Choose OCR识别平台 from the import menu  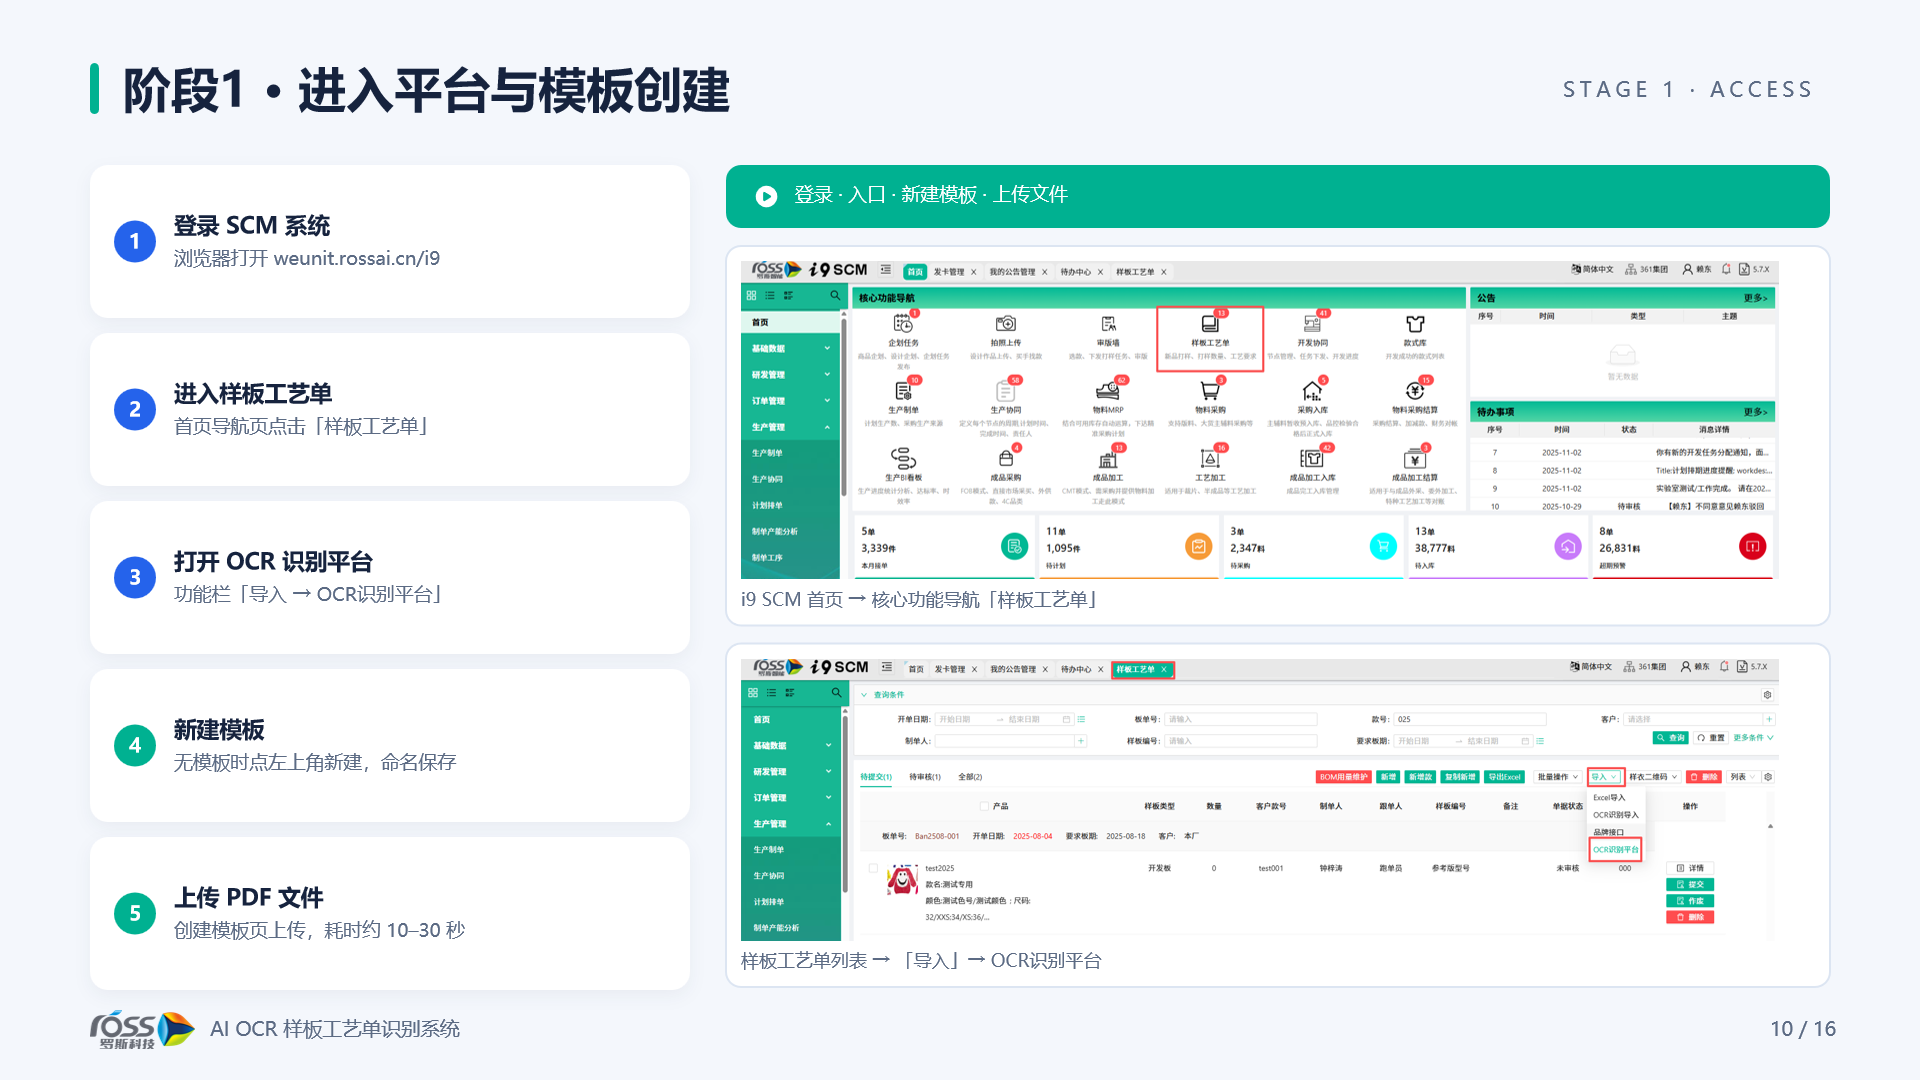tap(1615, 850)
